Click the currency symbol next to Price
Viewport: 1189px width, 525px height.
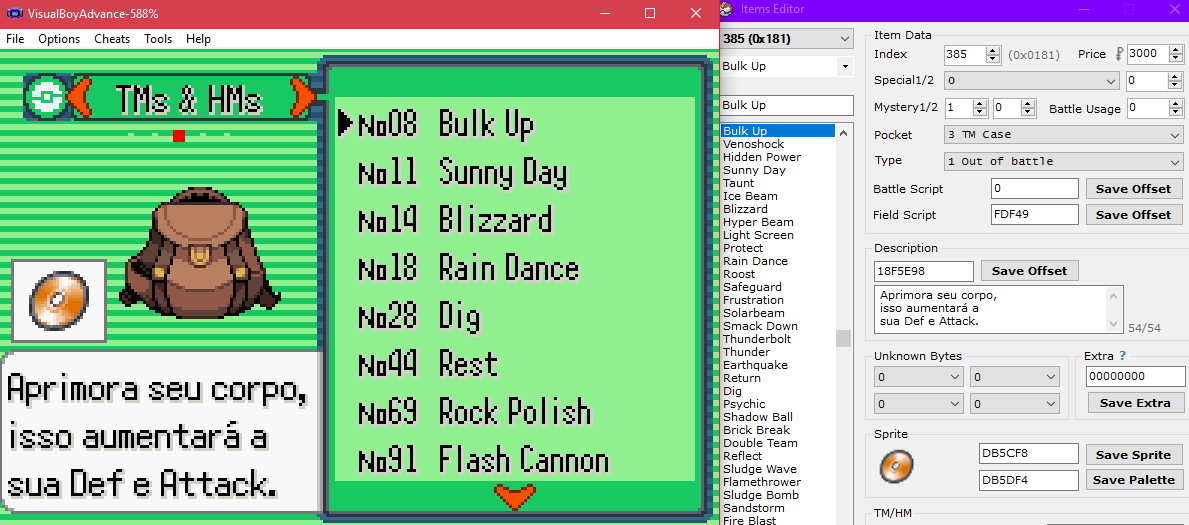[1119, 54]
